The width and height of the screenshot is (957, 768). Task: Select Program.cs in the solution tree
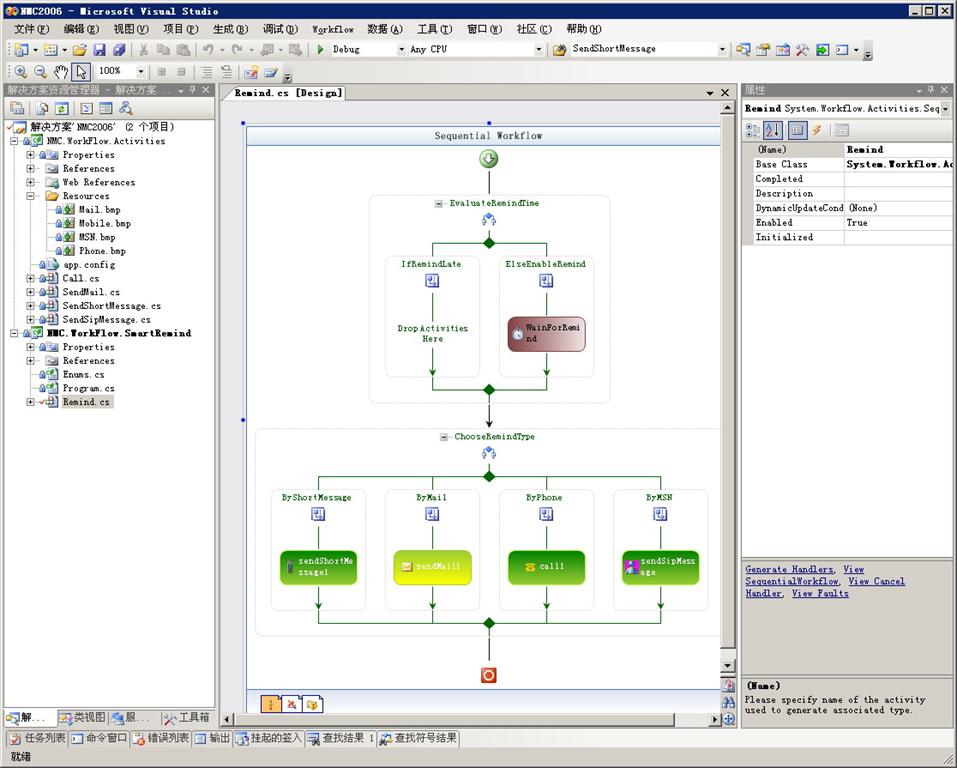(x=88, y=388)
